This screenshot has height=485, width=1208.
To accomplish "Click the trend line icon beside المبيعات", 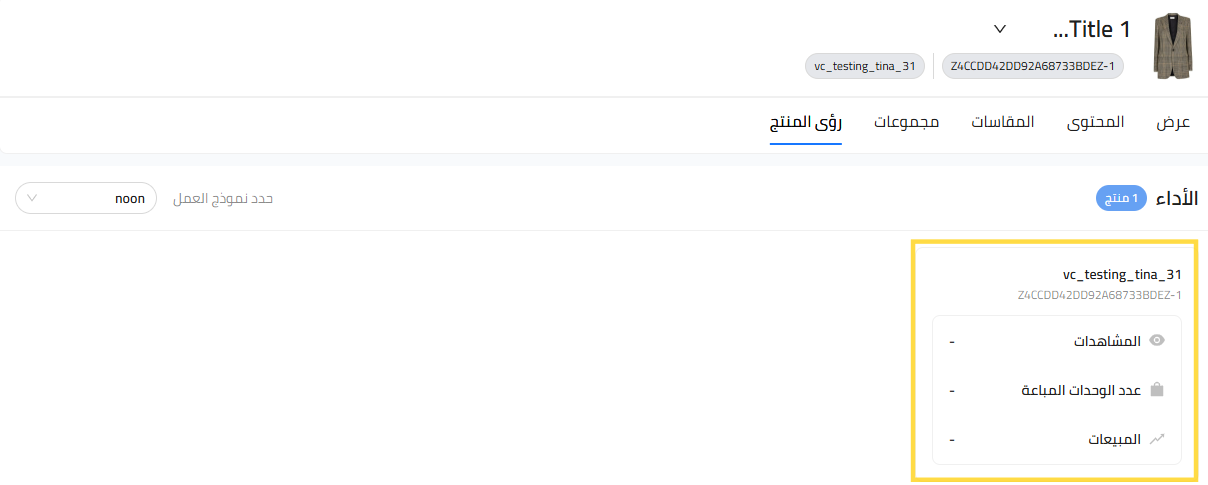I will coord(1157,439).
